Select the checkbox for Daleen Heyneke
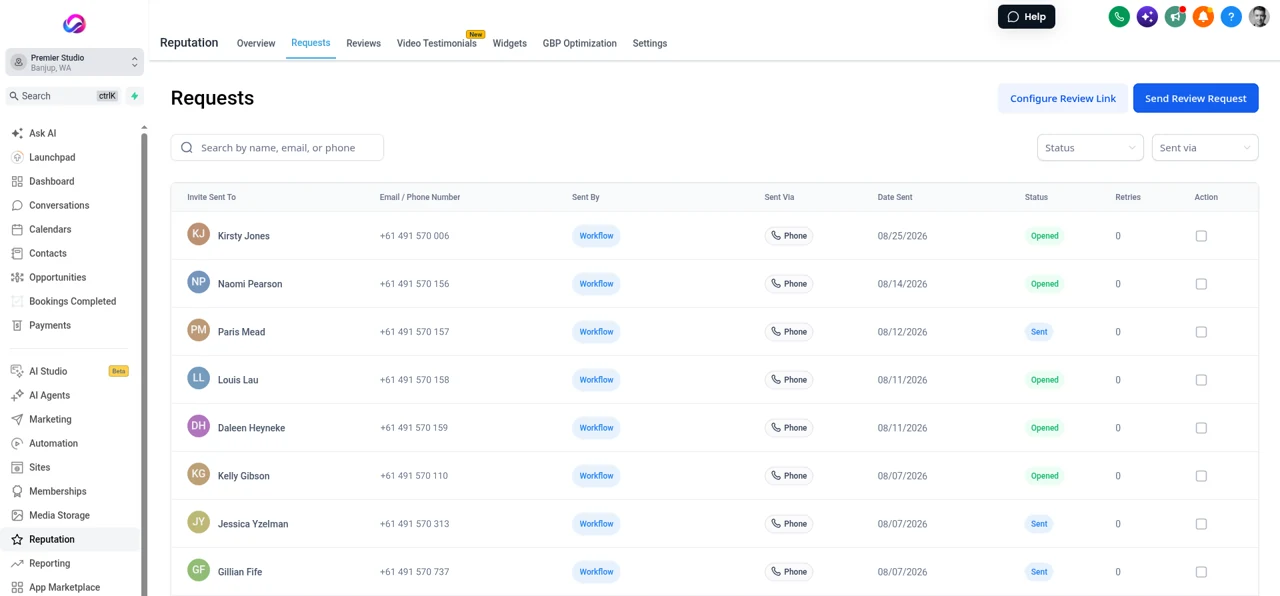Image resolution: width=1280 pixels, height=596 pixels. click(x=1201, y=428)
